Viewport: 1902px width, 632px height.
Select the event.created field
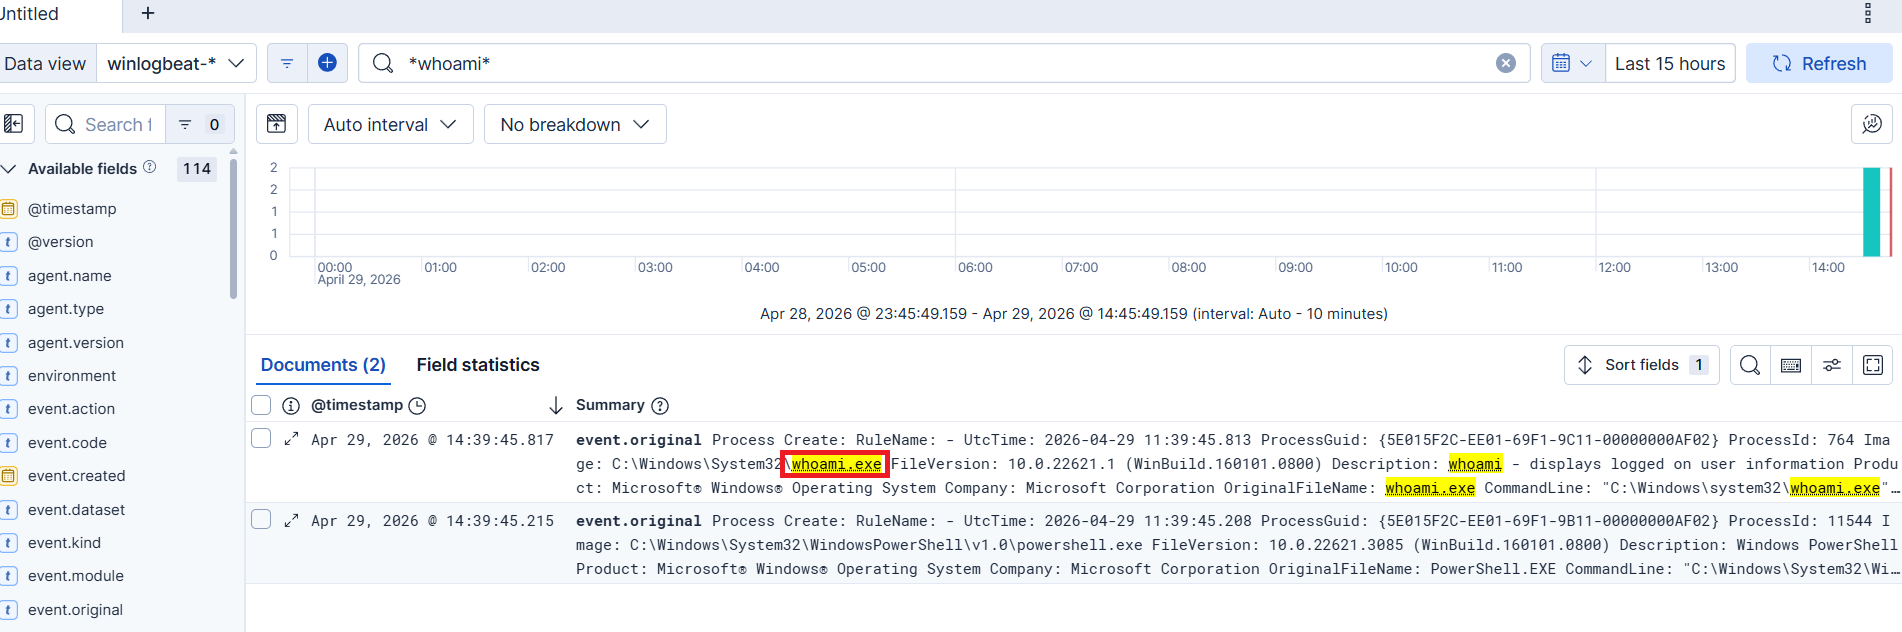[76, 476]
